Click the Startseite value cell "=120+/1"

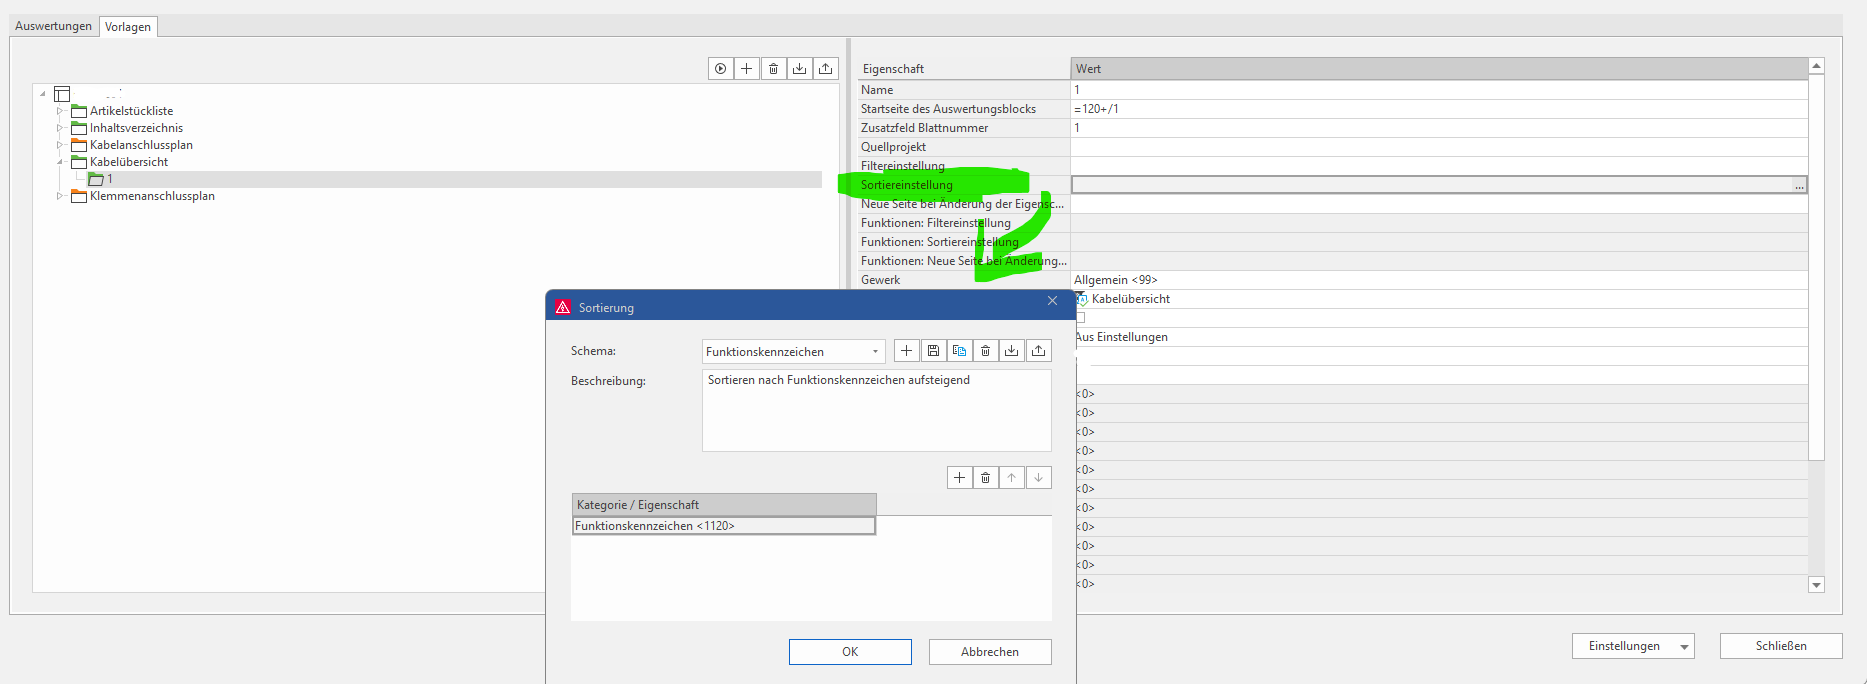click(x=1439, y=109)
